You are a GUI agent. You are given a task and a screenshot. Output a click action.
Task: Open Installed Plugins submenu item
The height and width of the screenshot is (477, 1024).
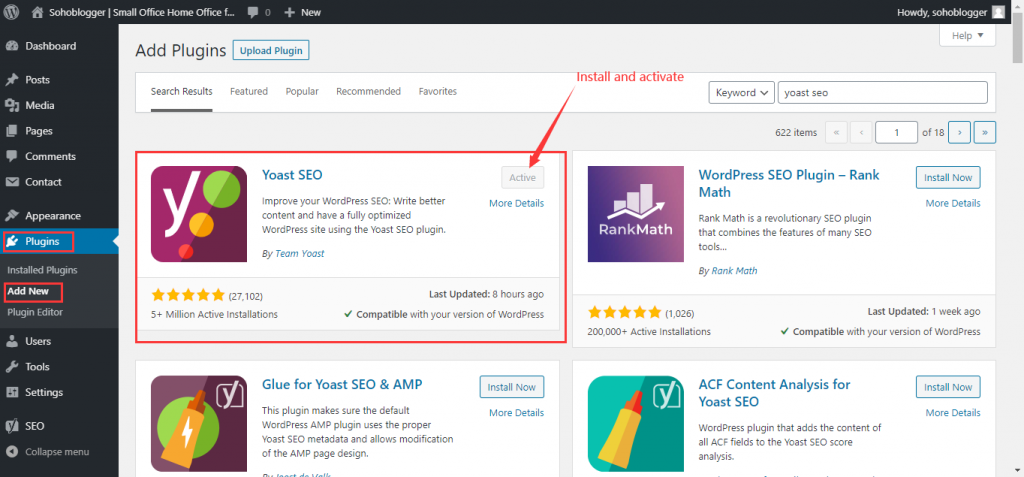tap(42, 270)
